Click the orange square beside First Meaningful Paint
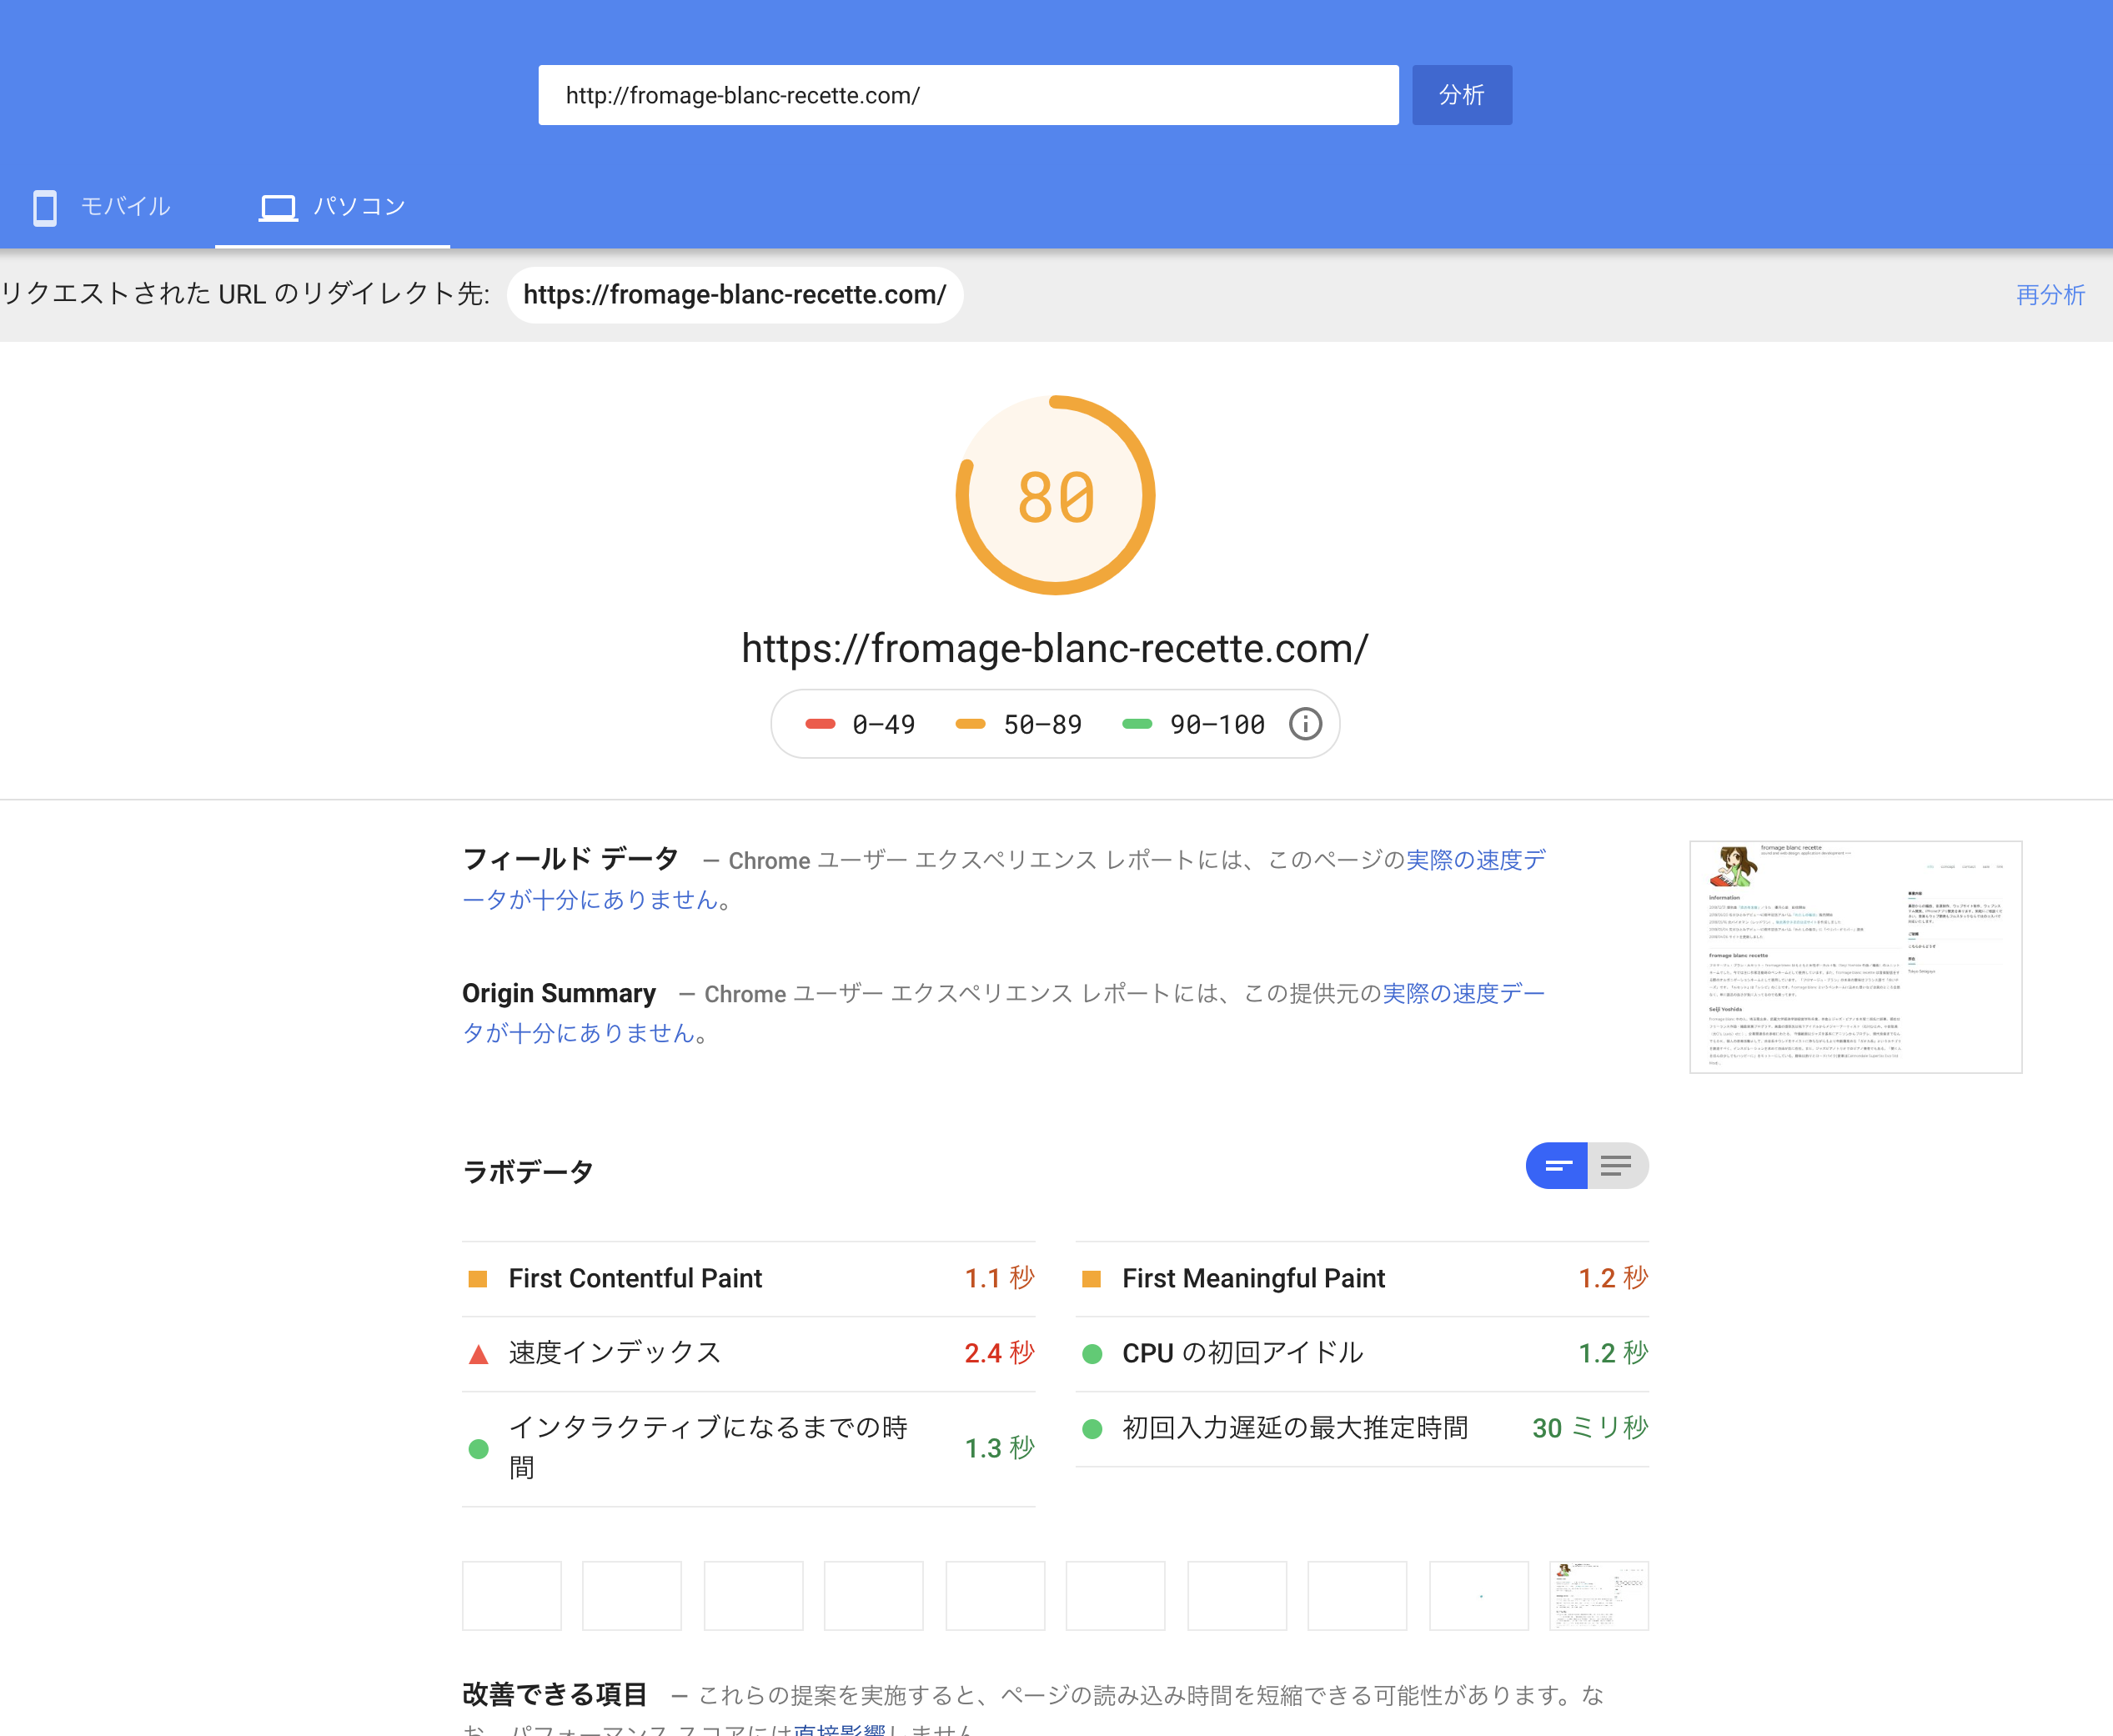2113x1736 pixels. [1092, 1277]
